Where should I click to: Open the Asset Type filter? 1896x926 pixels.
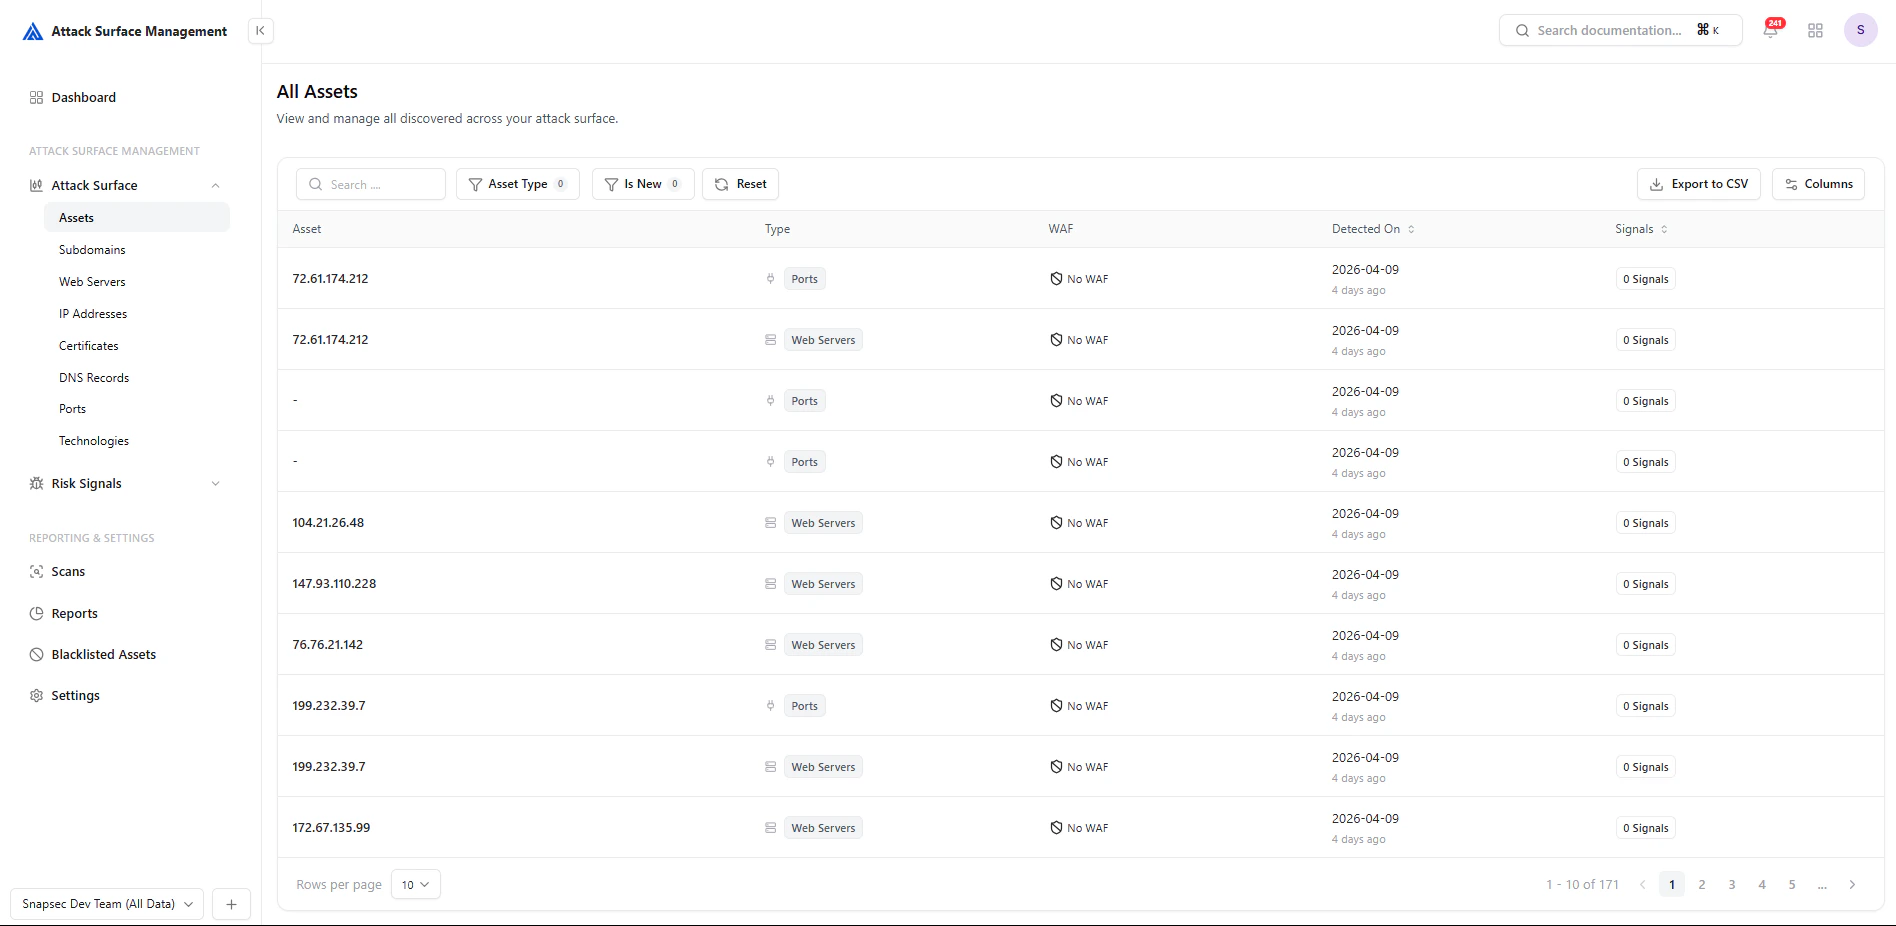[x=518, y=184]
